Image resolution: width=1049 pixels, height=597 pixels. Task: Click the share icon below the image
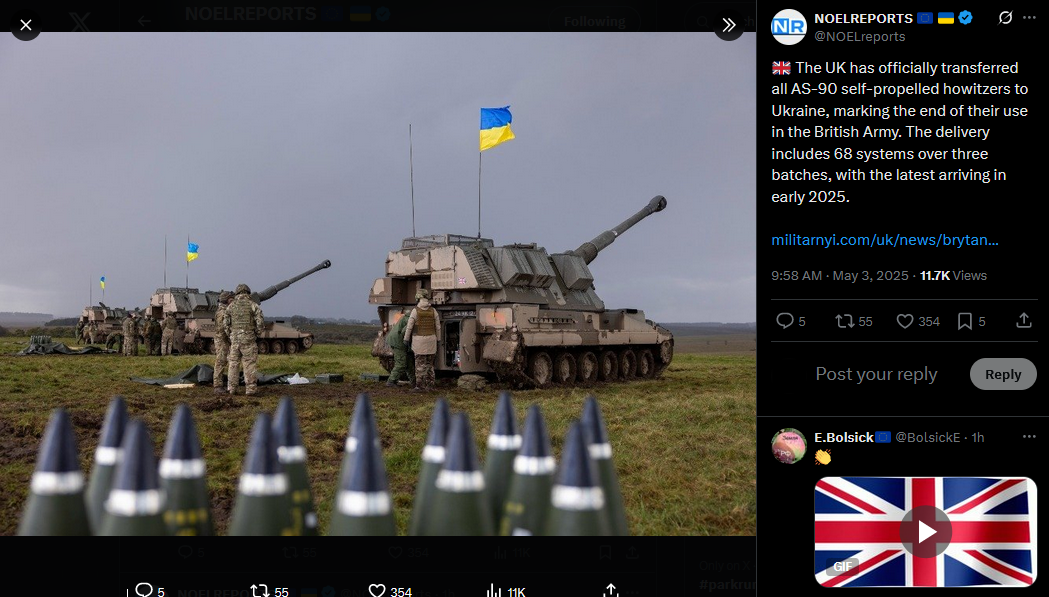[x=610, y=590]
